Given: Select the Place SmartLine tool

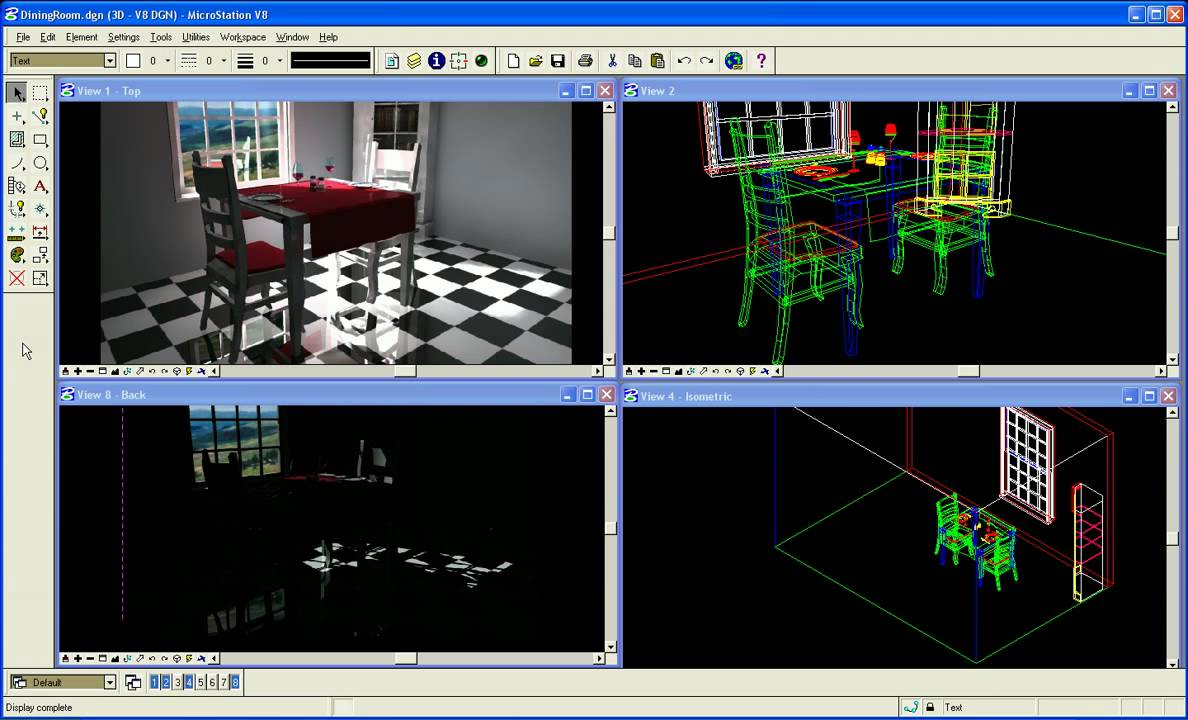Looking at the screenshot, I should [40, 116].
